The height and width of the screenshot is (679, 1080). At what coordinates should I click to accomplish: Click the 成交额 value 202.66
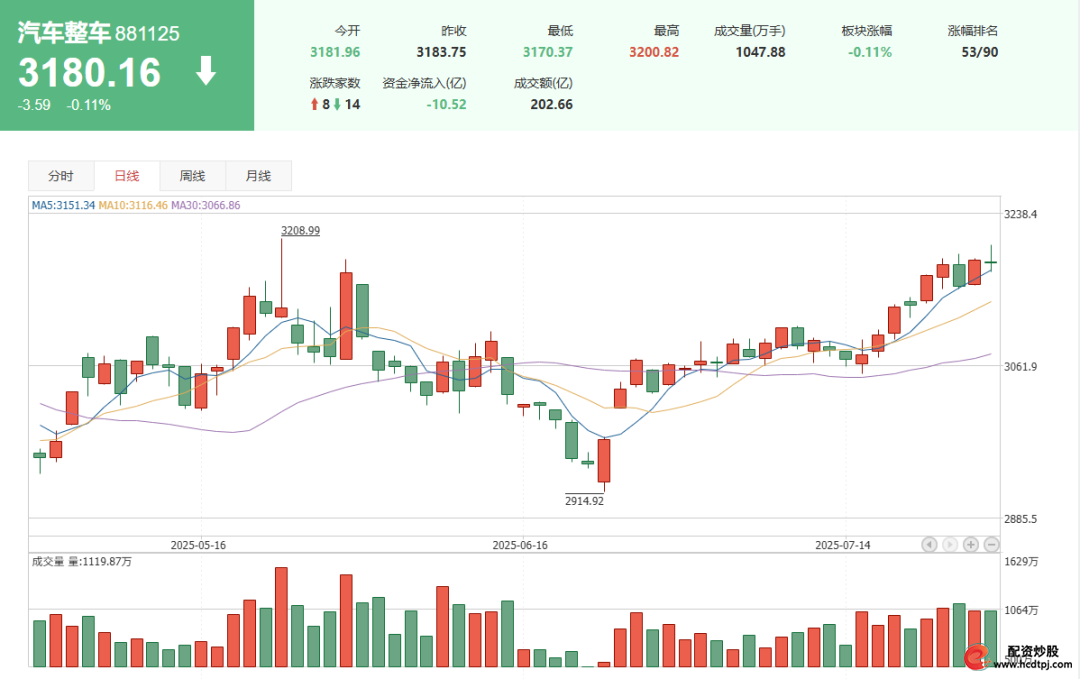click(552, 105)
